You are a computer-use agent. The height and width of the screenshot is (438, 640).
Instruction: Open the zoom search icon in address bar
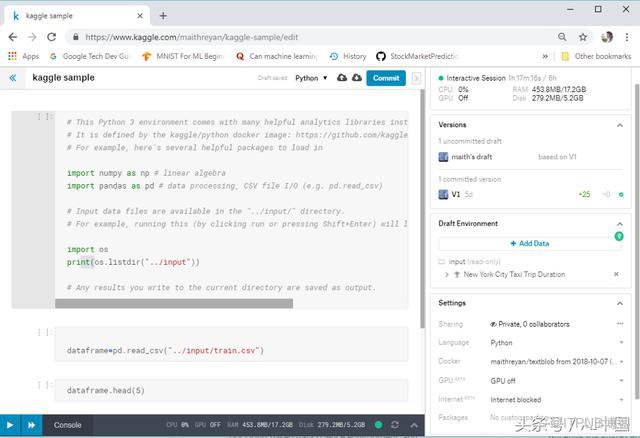click(x=562, y=37)
